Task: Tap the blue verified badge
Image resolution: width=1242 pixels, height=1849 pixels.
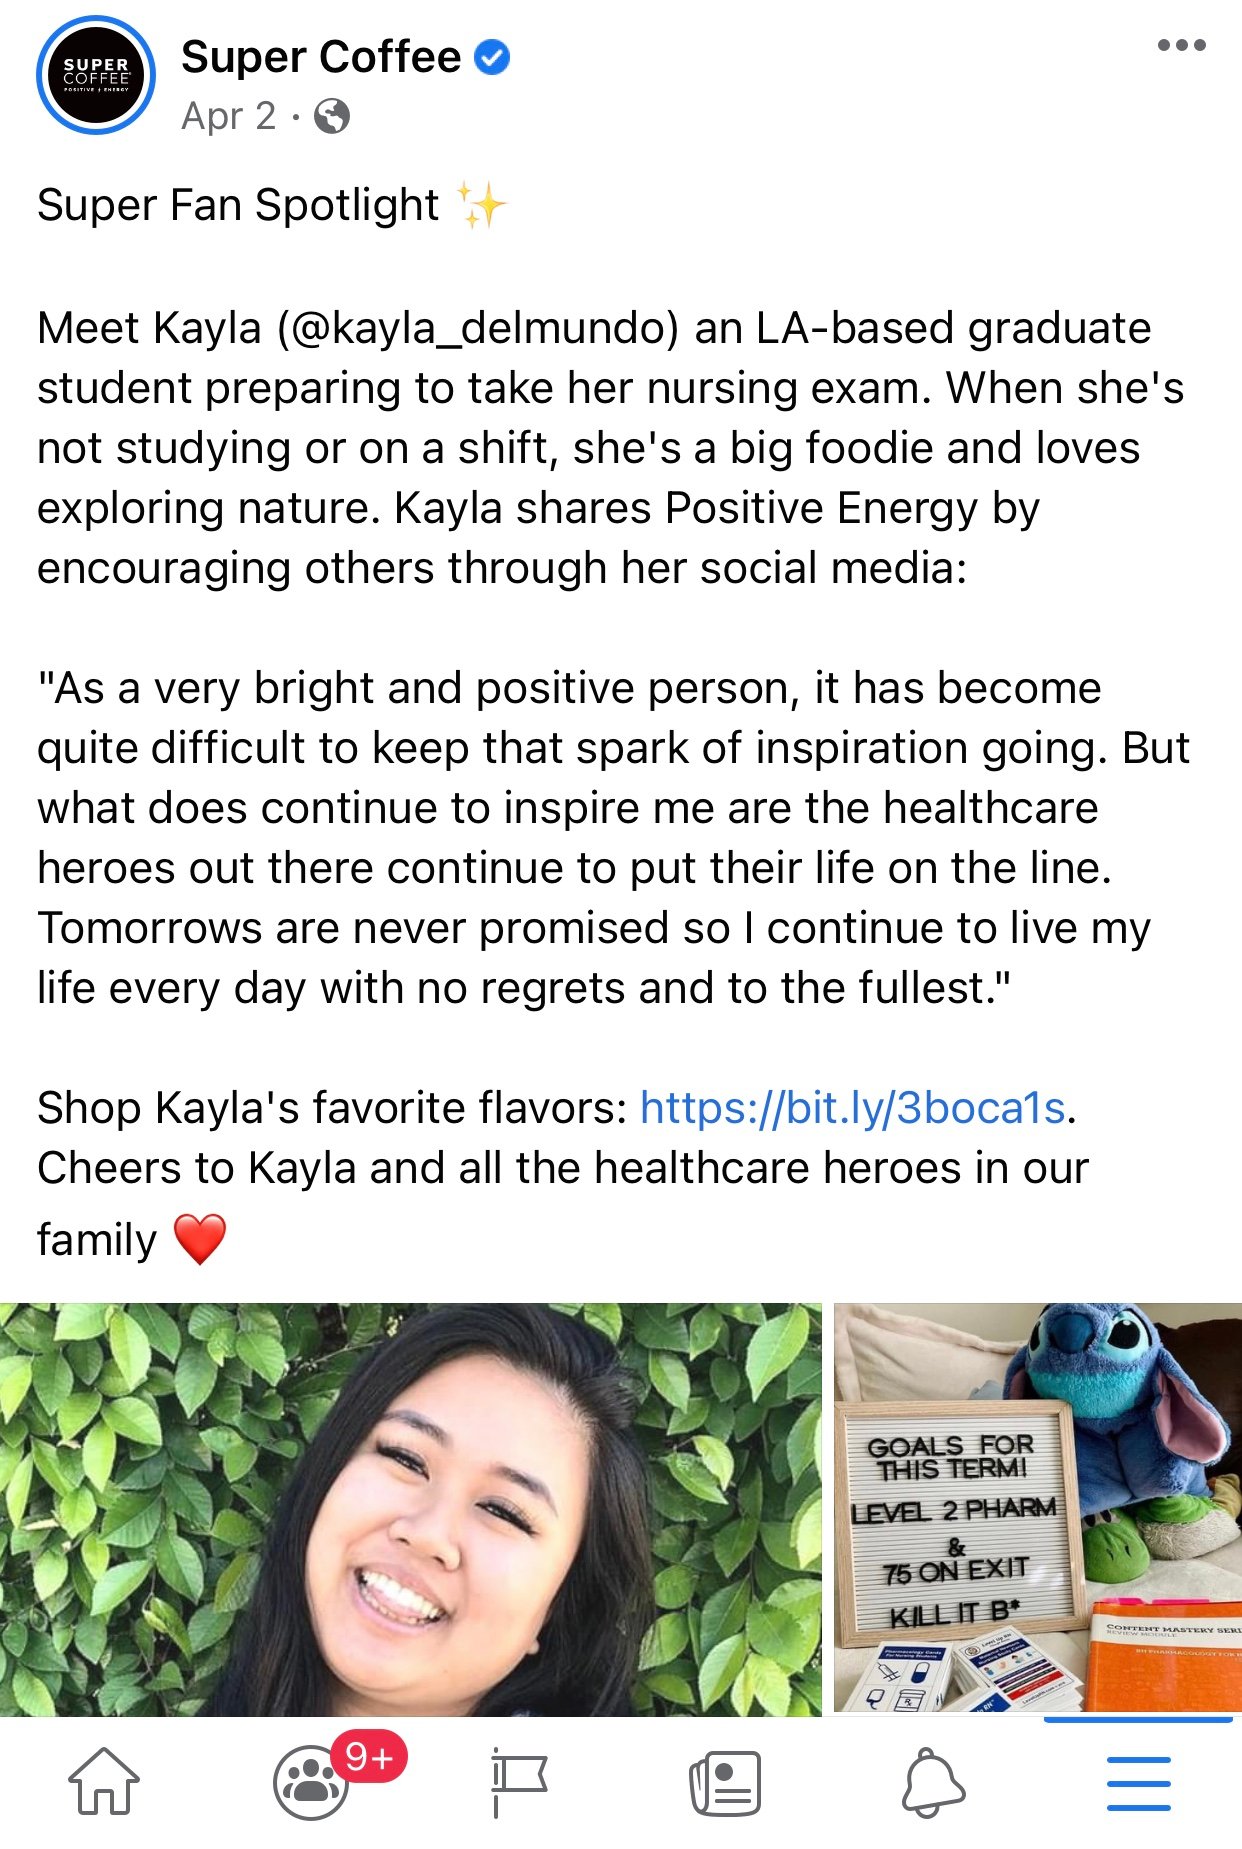Action: point(491,58)
